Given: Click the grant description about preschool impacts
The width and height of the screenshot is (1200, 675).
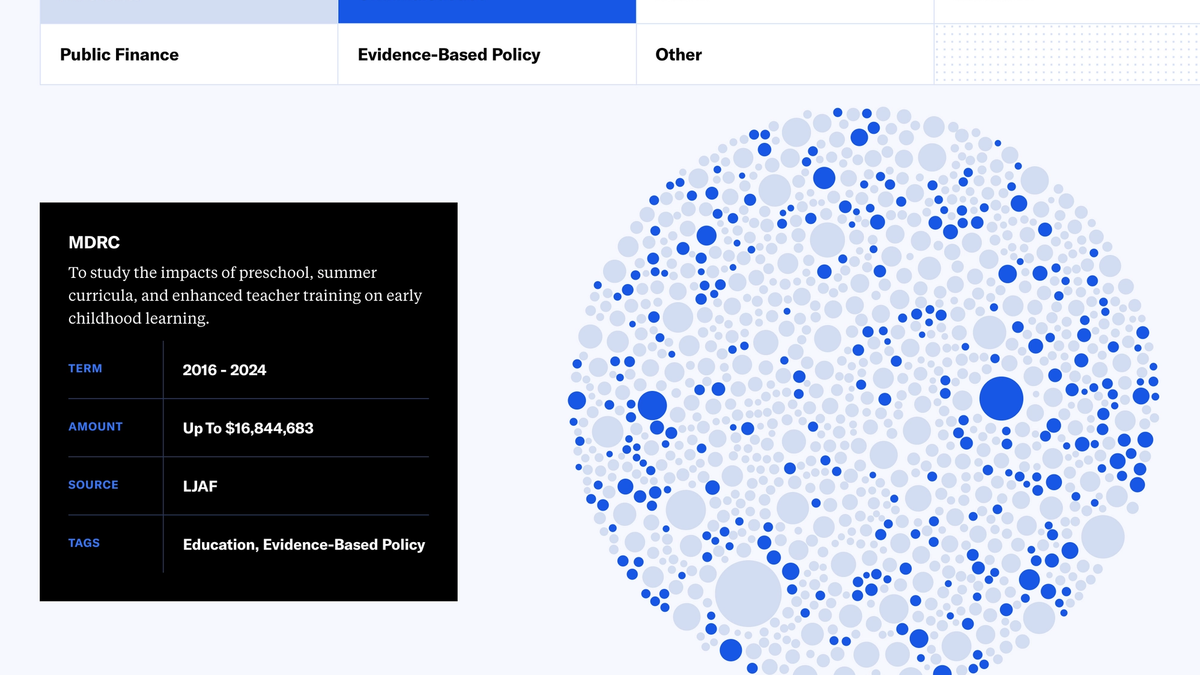Looking at the screenshot, I should coord(245,295).
